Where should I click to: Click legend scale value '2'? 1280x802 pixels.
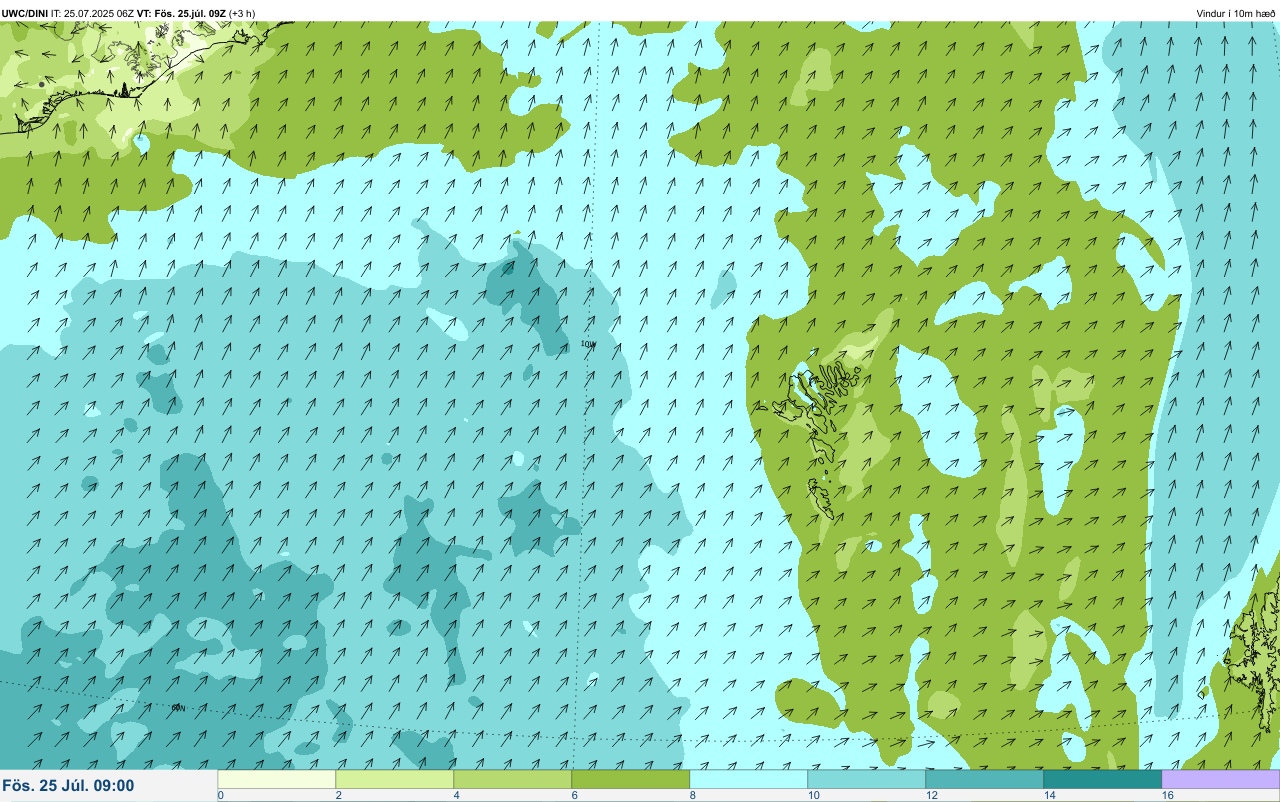[339, 795]
